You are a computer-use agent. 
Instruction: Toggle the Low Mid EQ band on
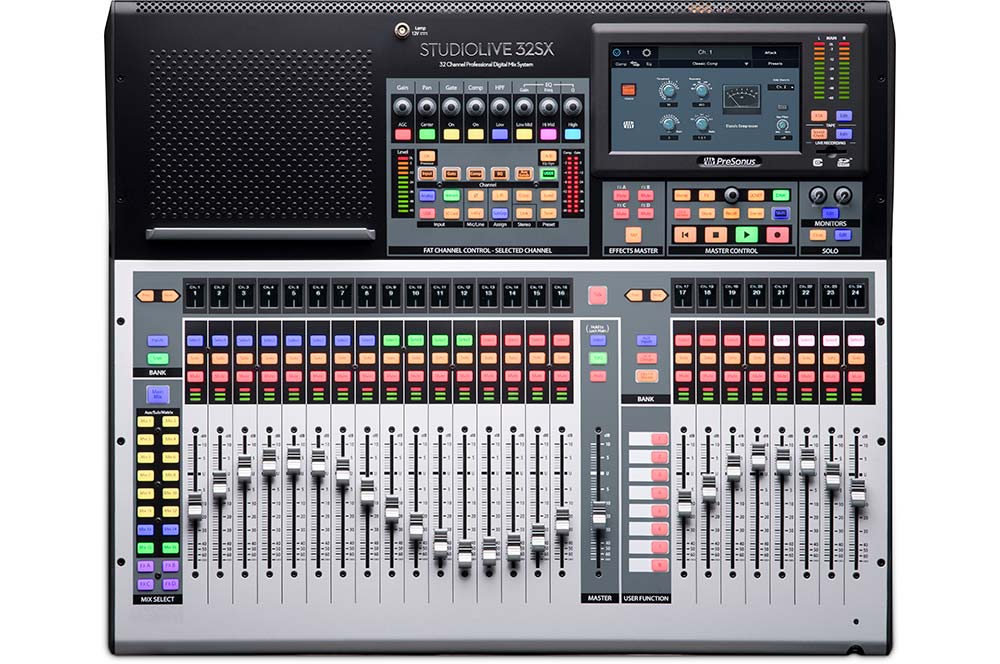(523, 132)
